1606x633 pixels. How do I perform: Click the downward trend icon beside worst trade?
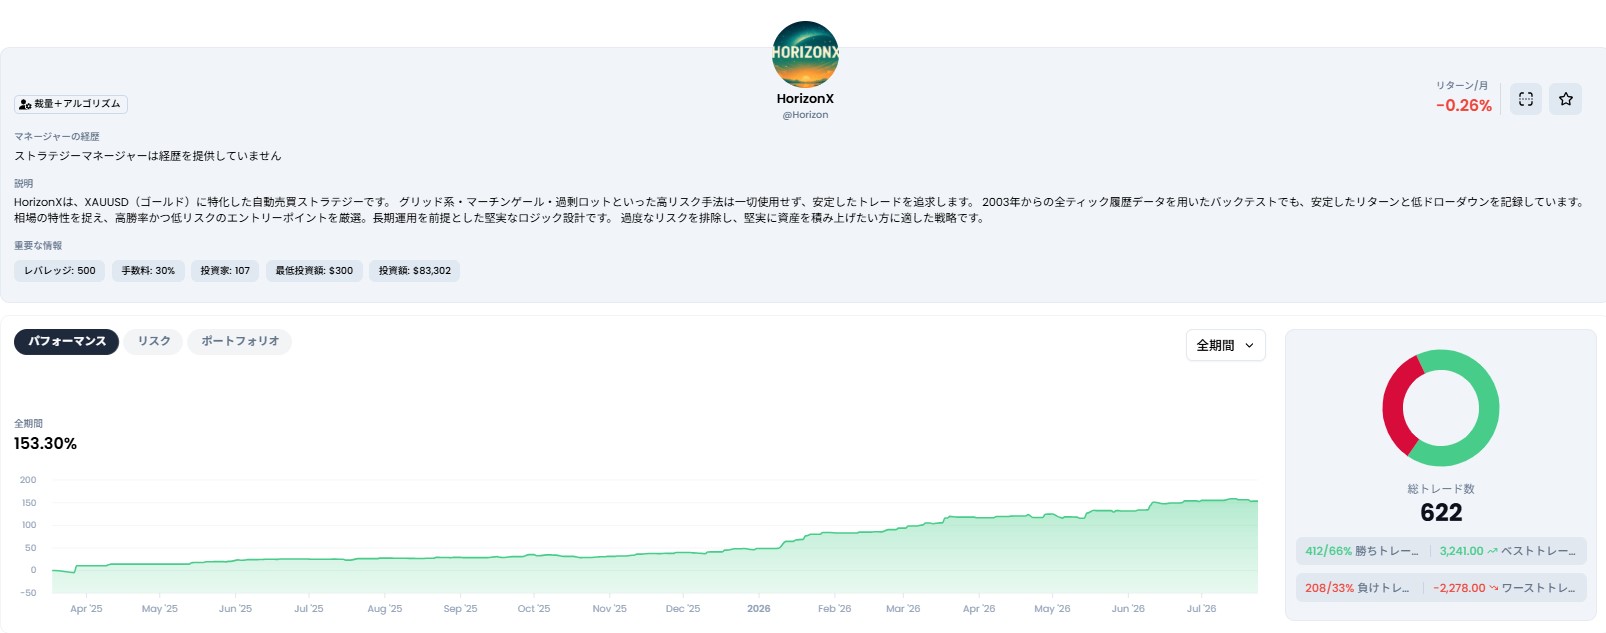(x=1494, y=588)
